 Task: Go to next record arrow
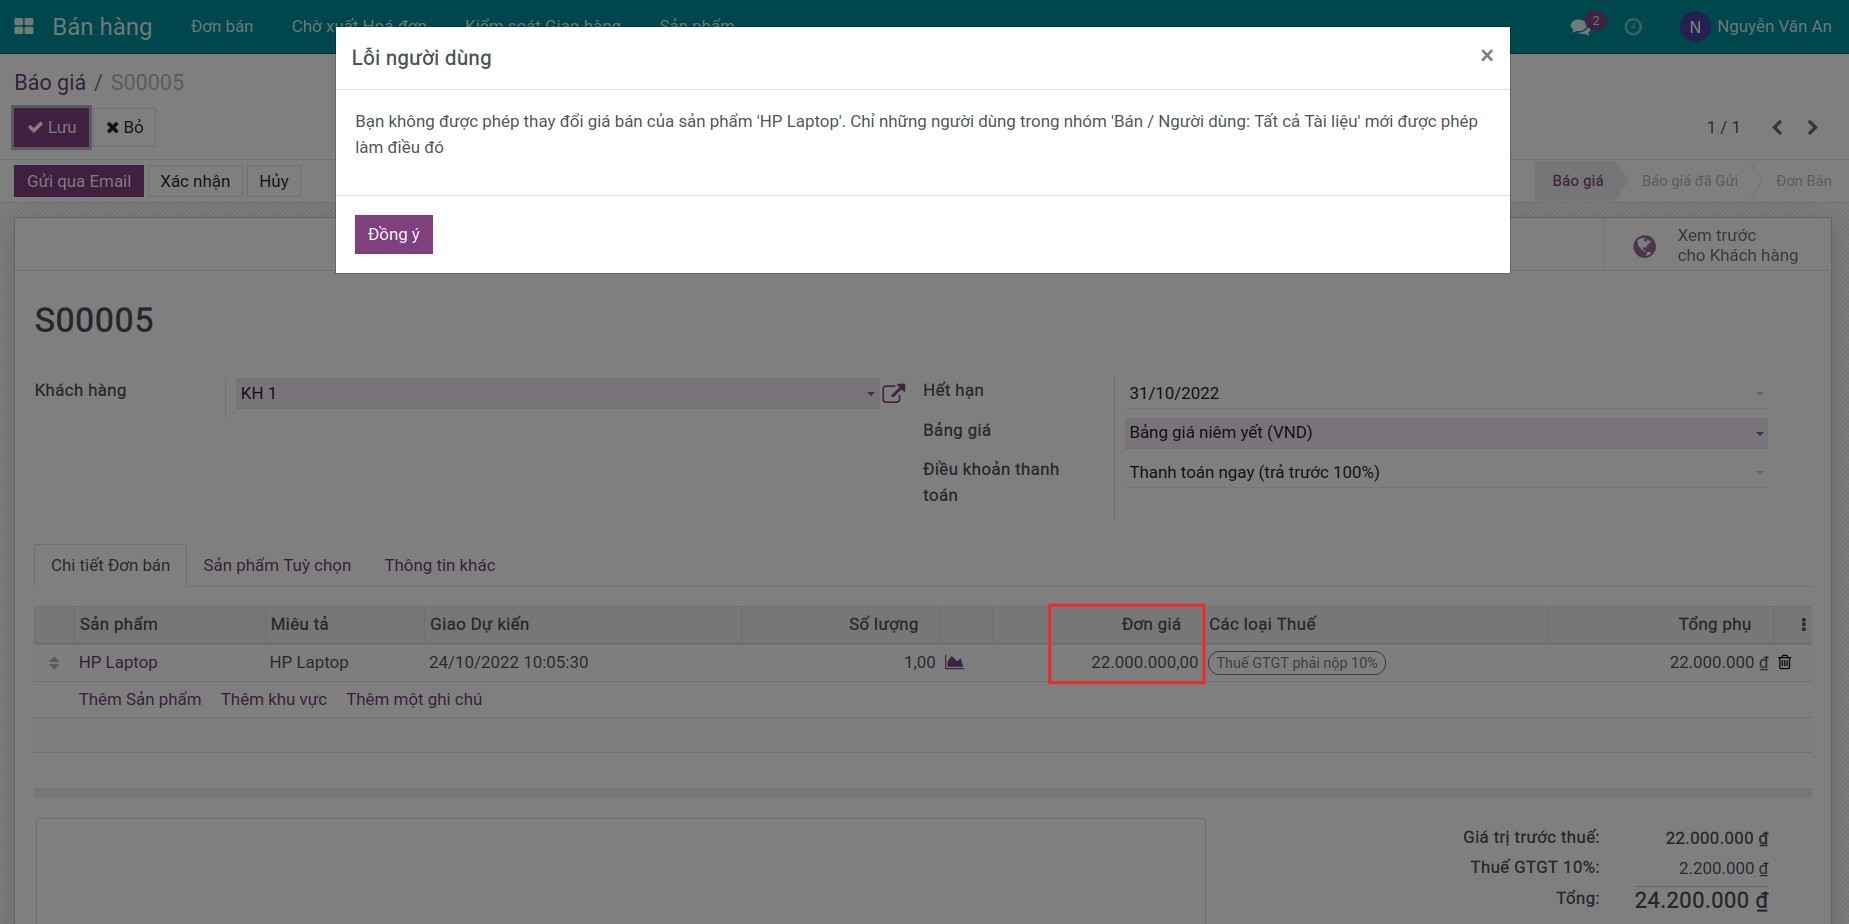(x=1812, y=127)
